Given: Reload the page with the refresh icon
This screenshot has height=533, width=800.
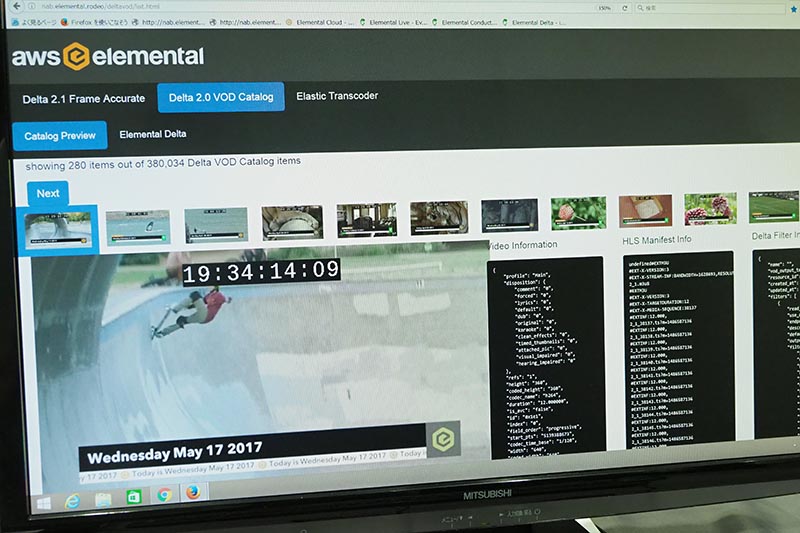Looking at the screenshot, I should tap(624, 8).
